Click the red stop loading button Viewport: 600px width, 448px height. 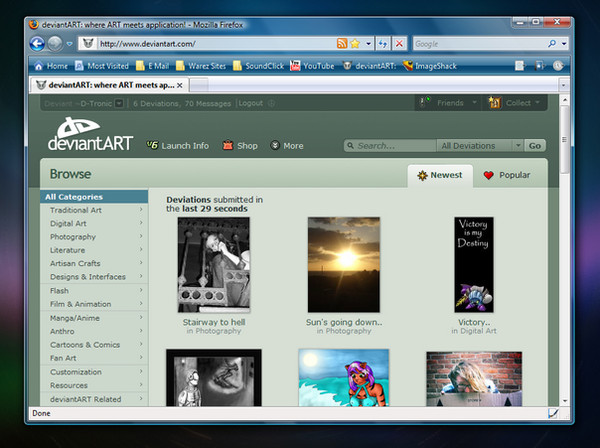pyautogui.click(x=399, y=44)
